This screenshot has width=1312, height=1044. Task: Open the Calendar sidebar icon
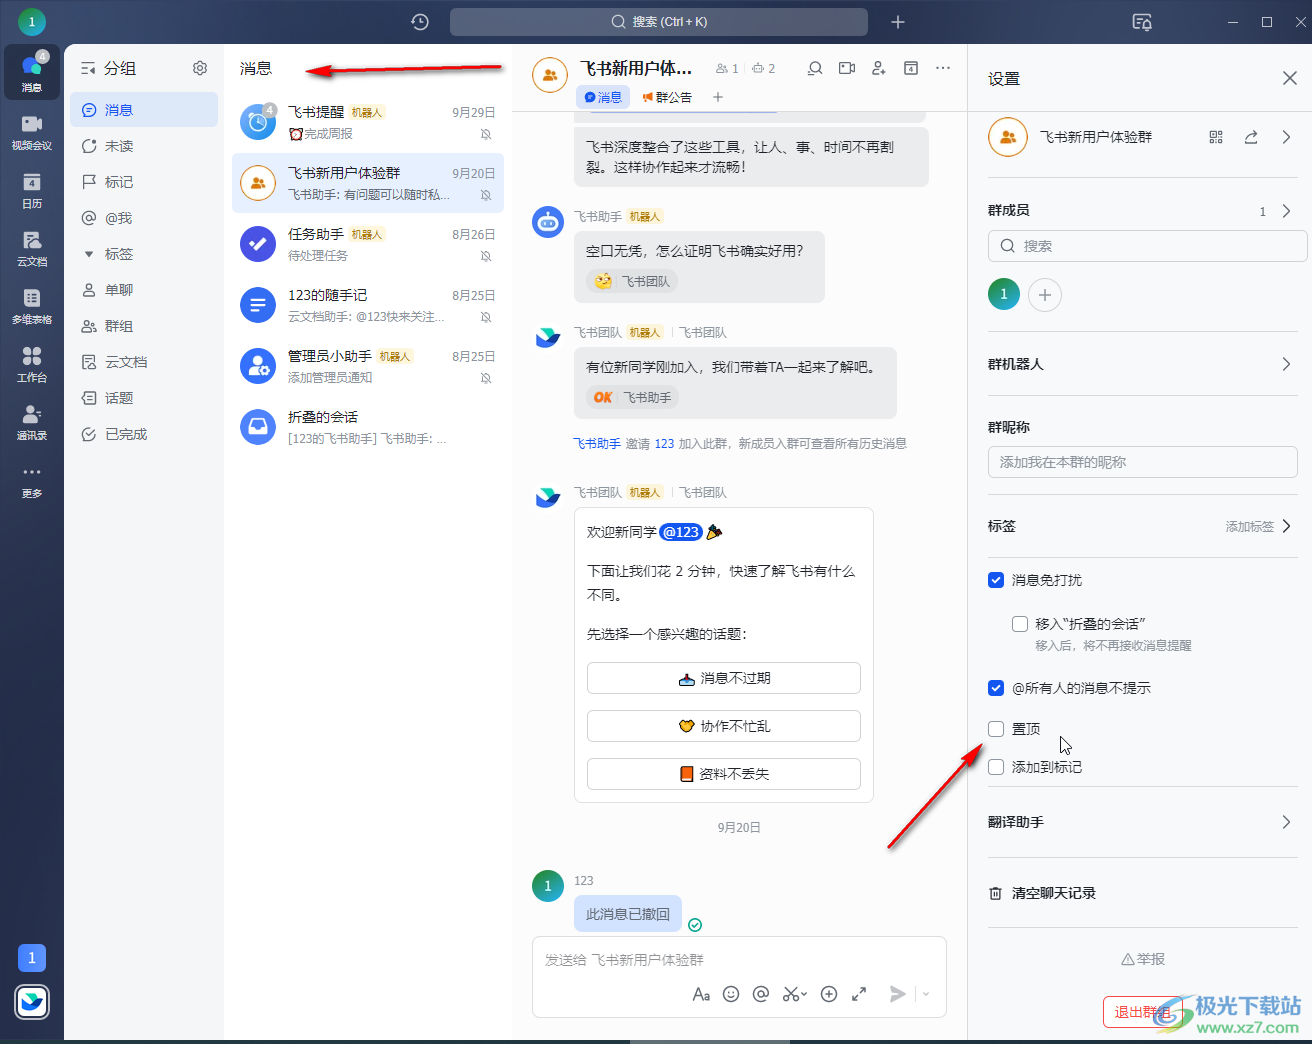click(32, 189)
